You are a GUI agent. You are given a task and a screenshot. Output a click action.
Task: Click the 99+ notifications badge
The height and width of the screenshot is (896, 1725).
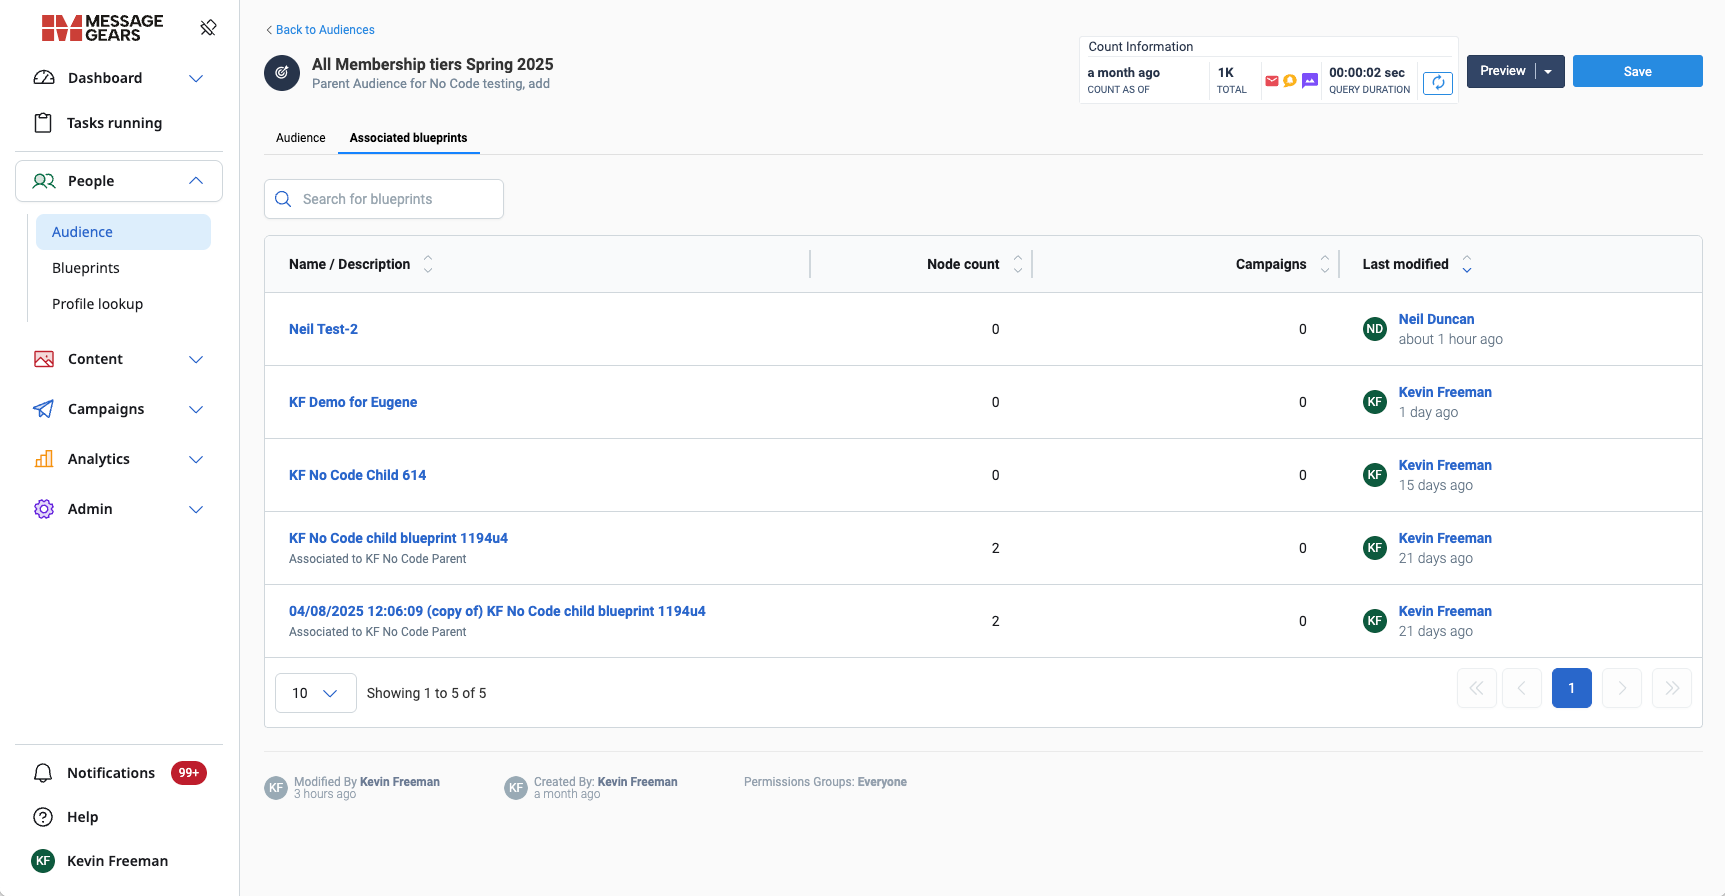tap(189, 773)
